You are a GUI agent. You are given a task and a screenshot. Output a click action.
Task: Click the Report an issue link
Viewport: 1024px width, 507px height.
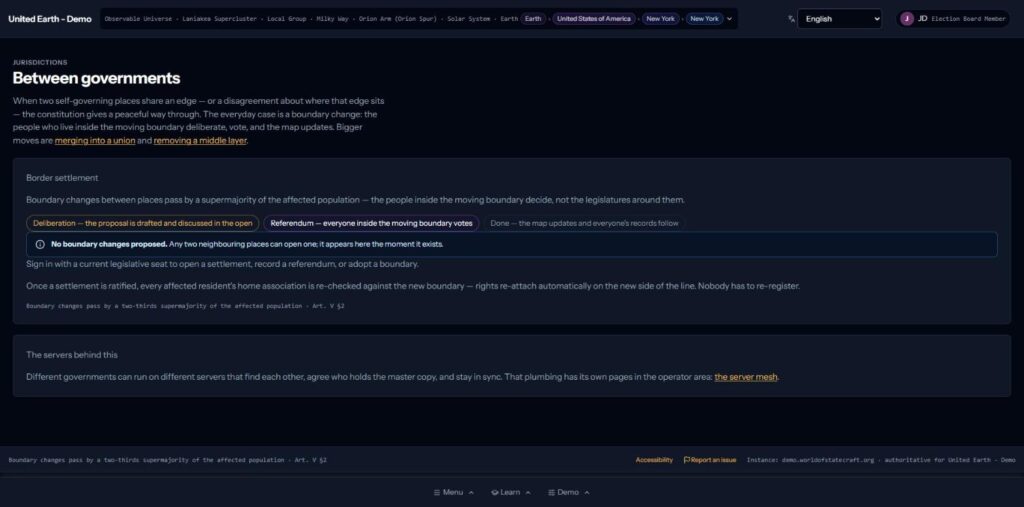pos(710,460)
